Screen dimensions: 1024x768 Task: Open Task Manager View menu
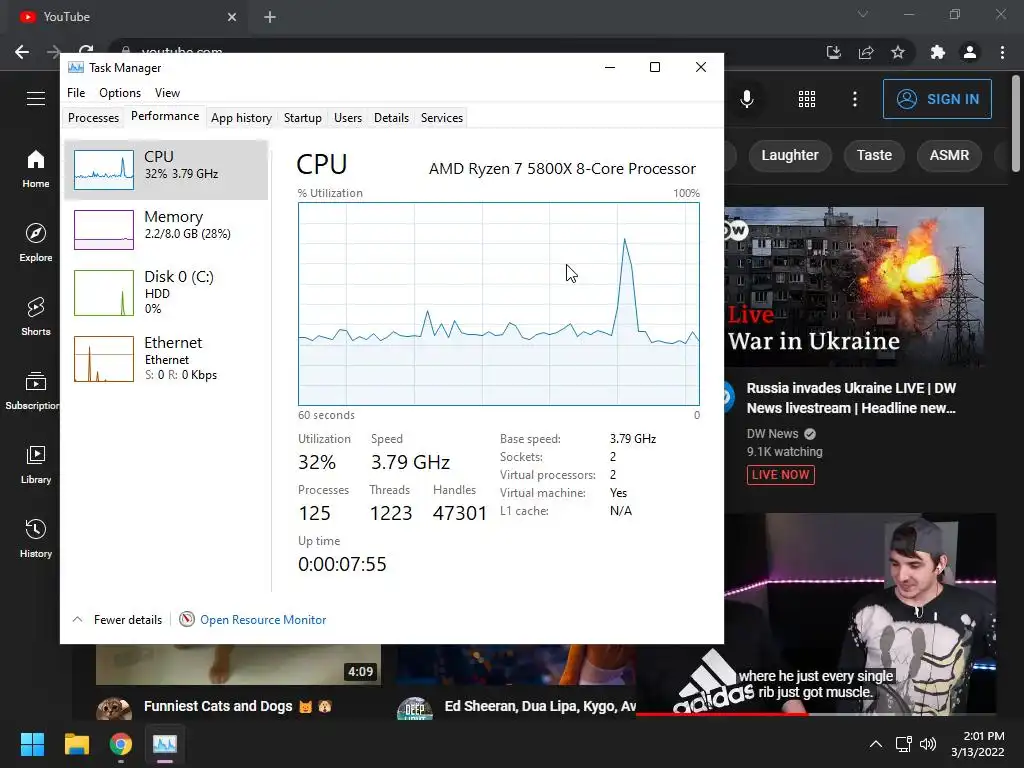click(167, 93)
